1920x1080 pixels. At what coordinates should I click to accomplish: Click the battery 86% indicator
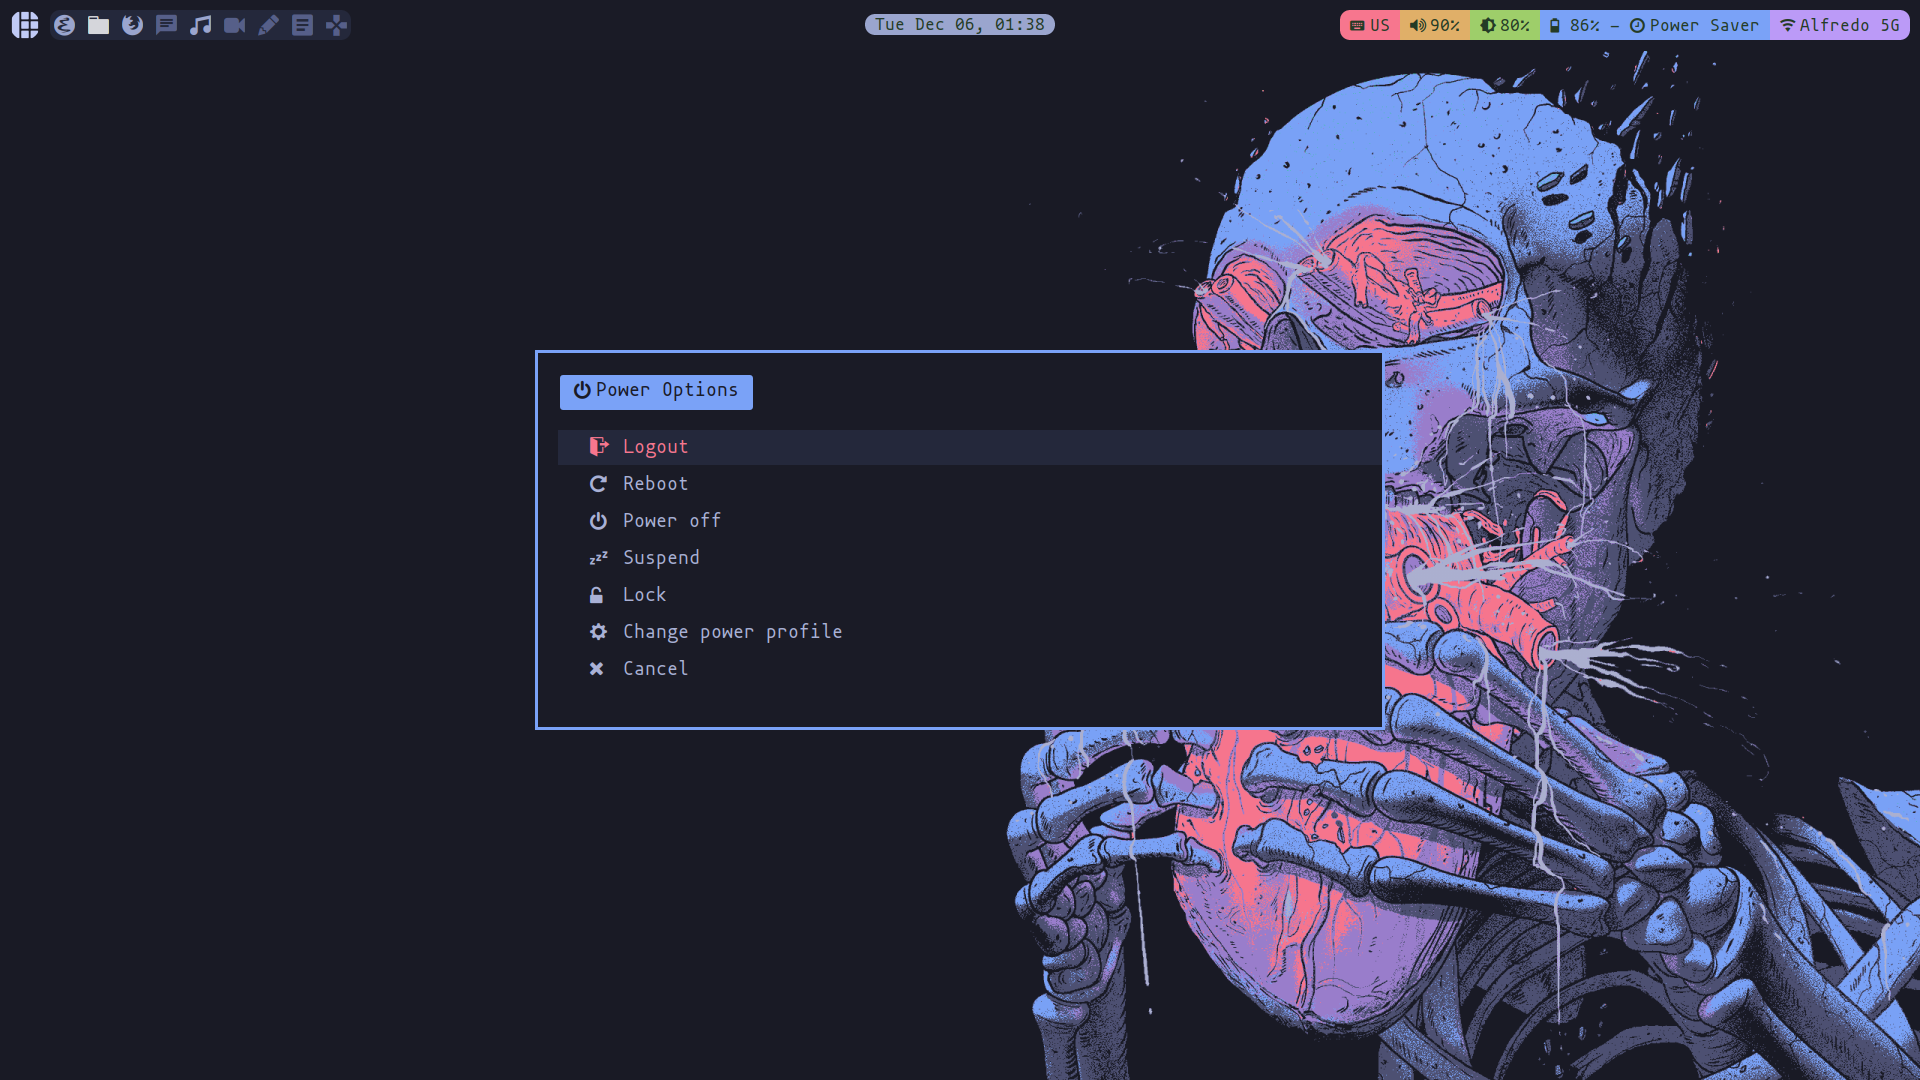(x=1573, y=24)
